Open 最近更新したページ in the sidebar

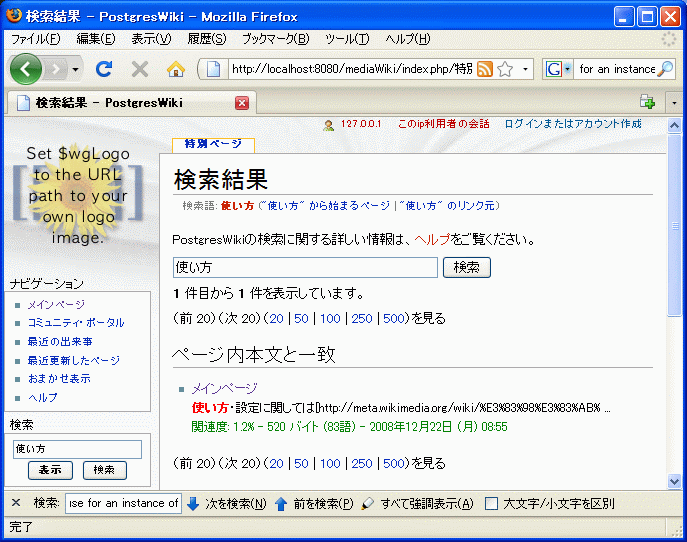click(74, 360)
